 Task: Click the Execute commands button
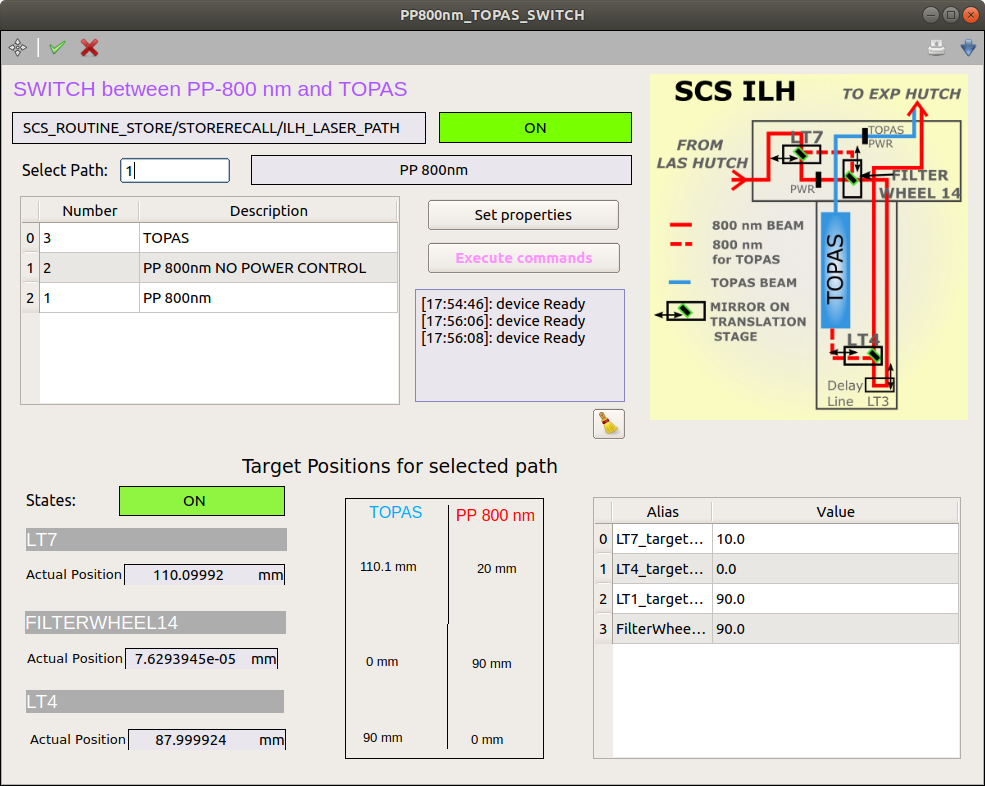[x=523, y=258]
